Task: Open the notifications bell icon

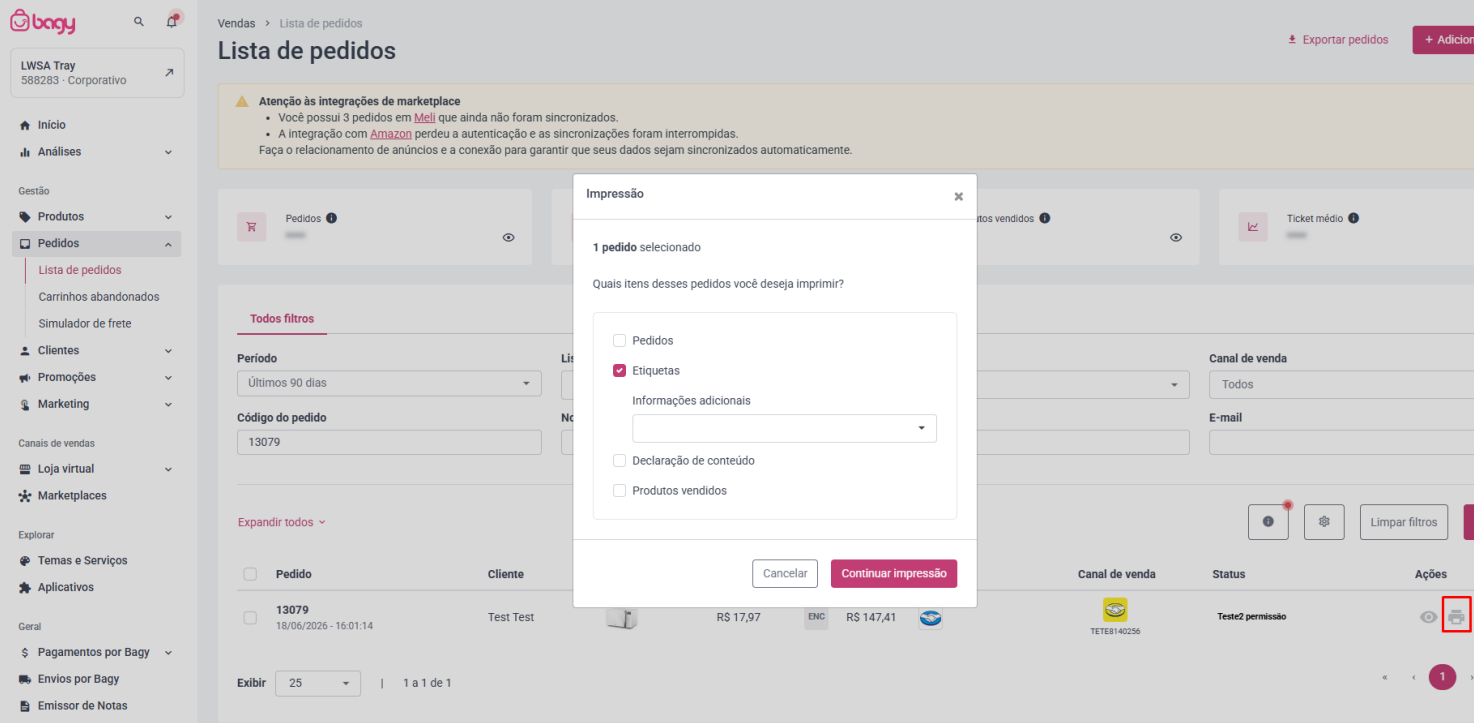Action: [172, 21]
